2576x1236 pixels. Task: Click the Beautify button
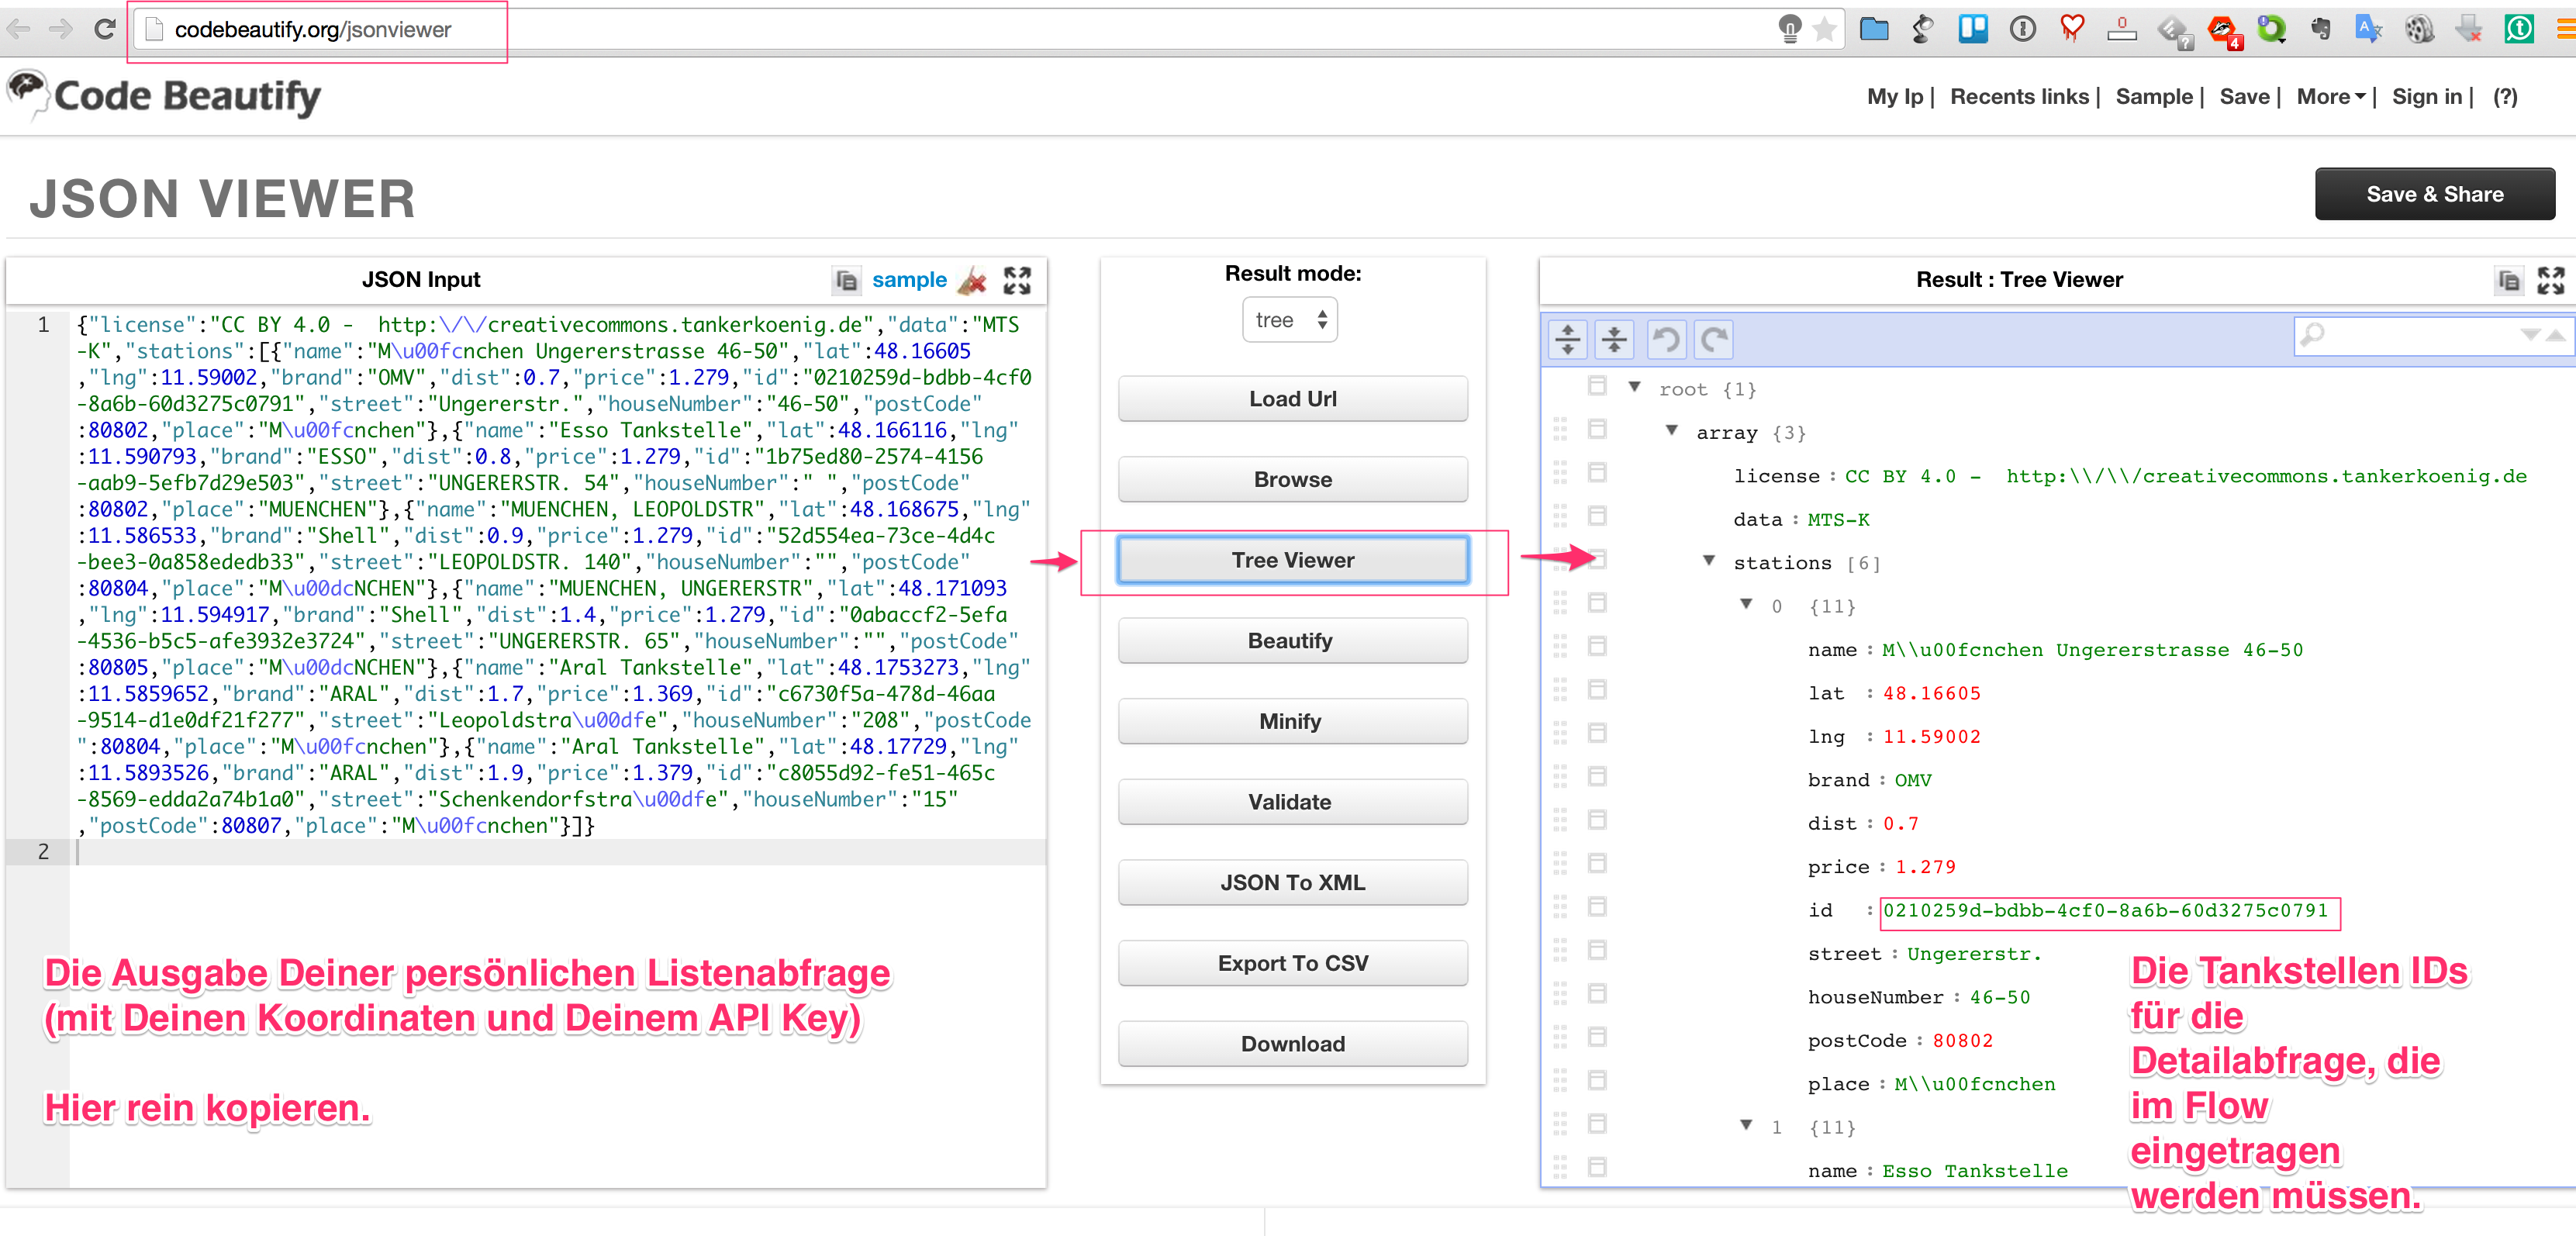[1292, 641]
